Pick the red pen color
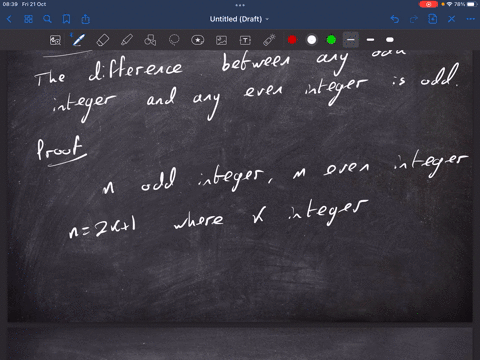 click(292, 40)
